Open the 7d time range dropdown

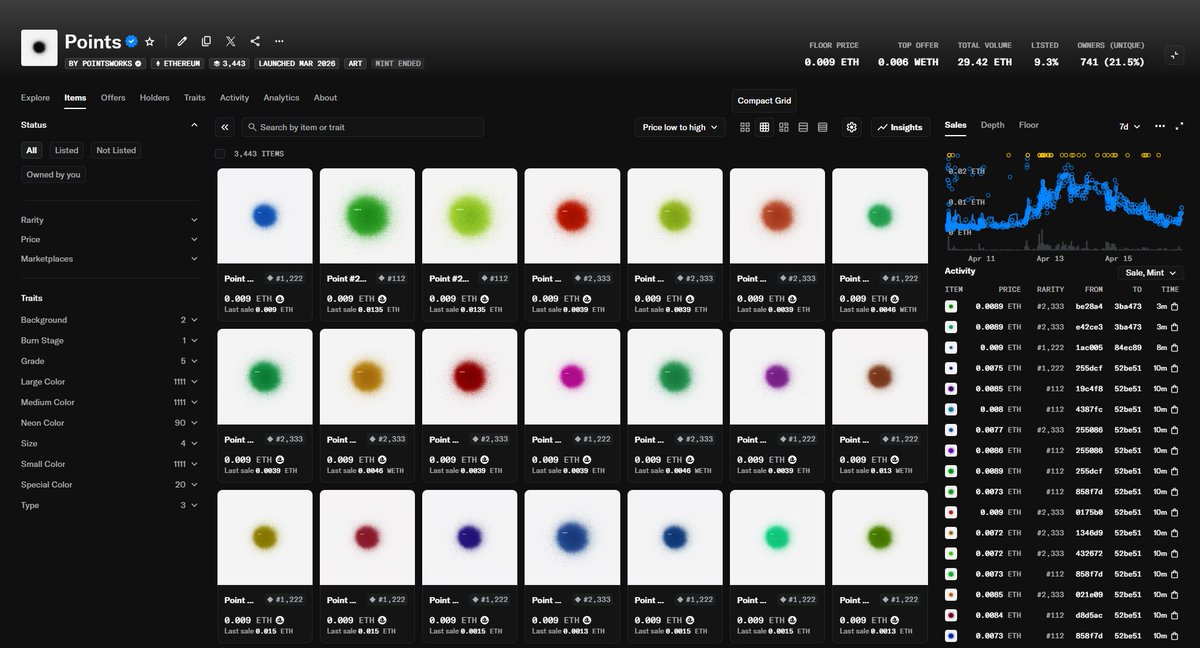(1130, 127)
